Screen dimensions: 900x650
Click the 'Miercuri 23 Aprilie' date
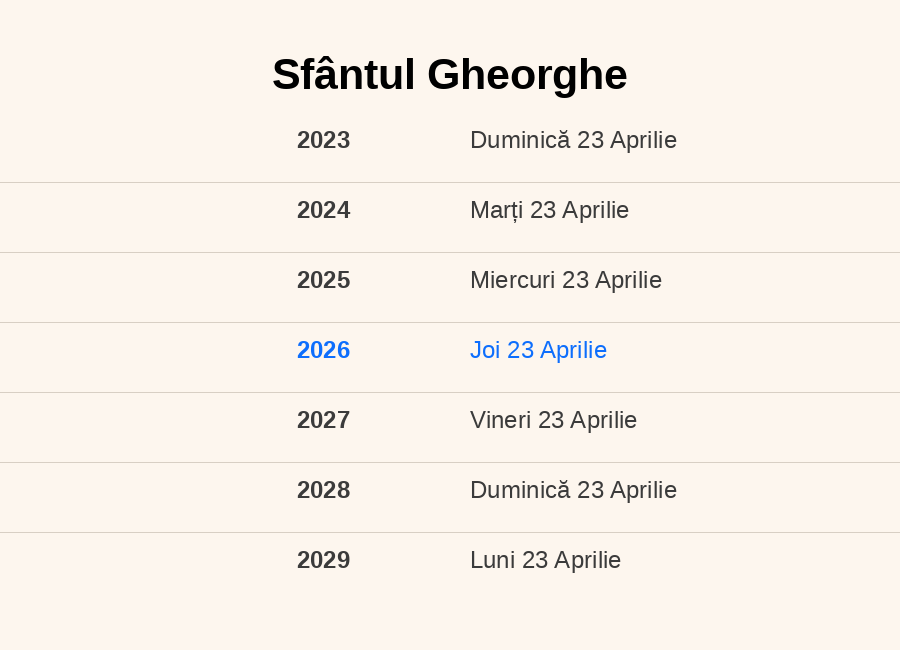click(565, 280)
